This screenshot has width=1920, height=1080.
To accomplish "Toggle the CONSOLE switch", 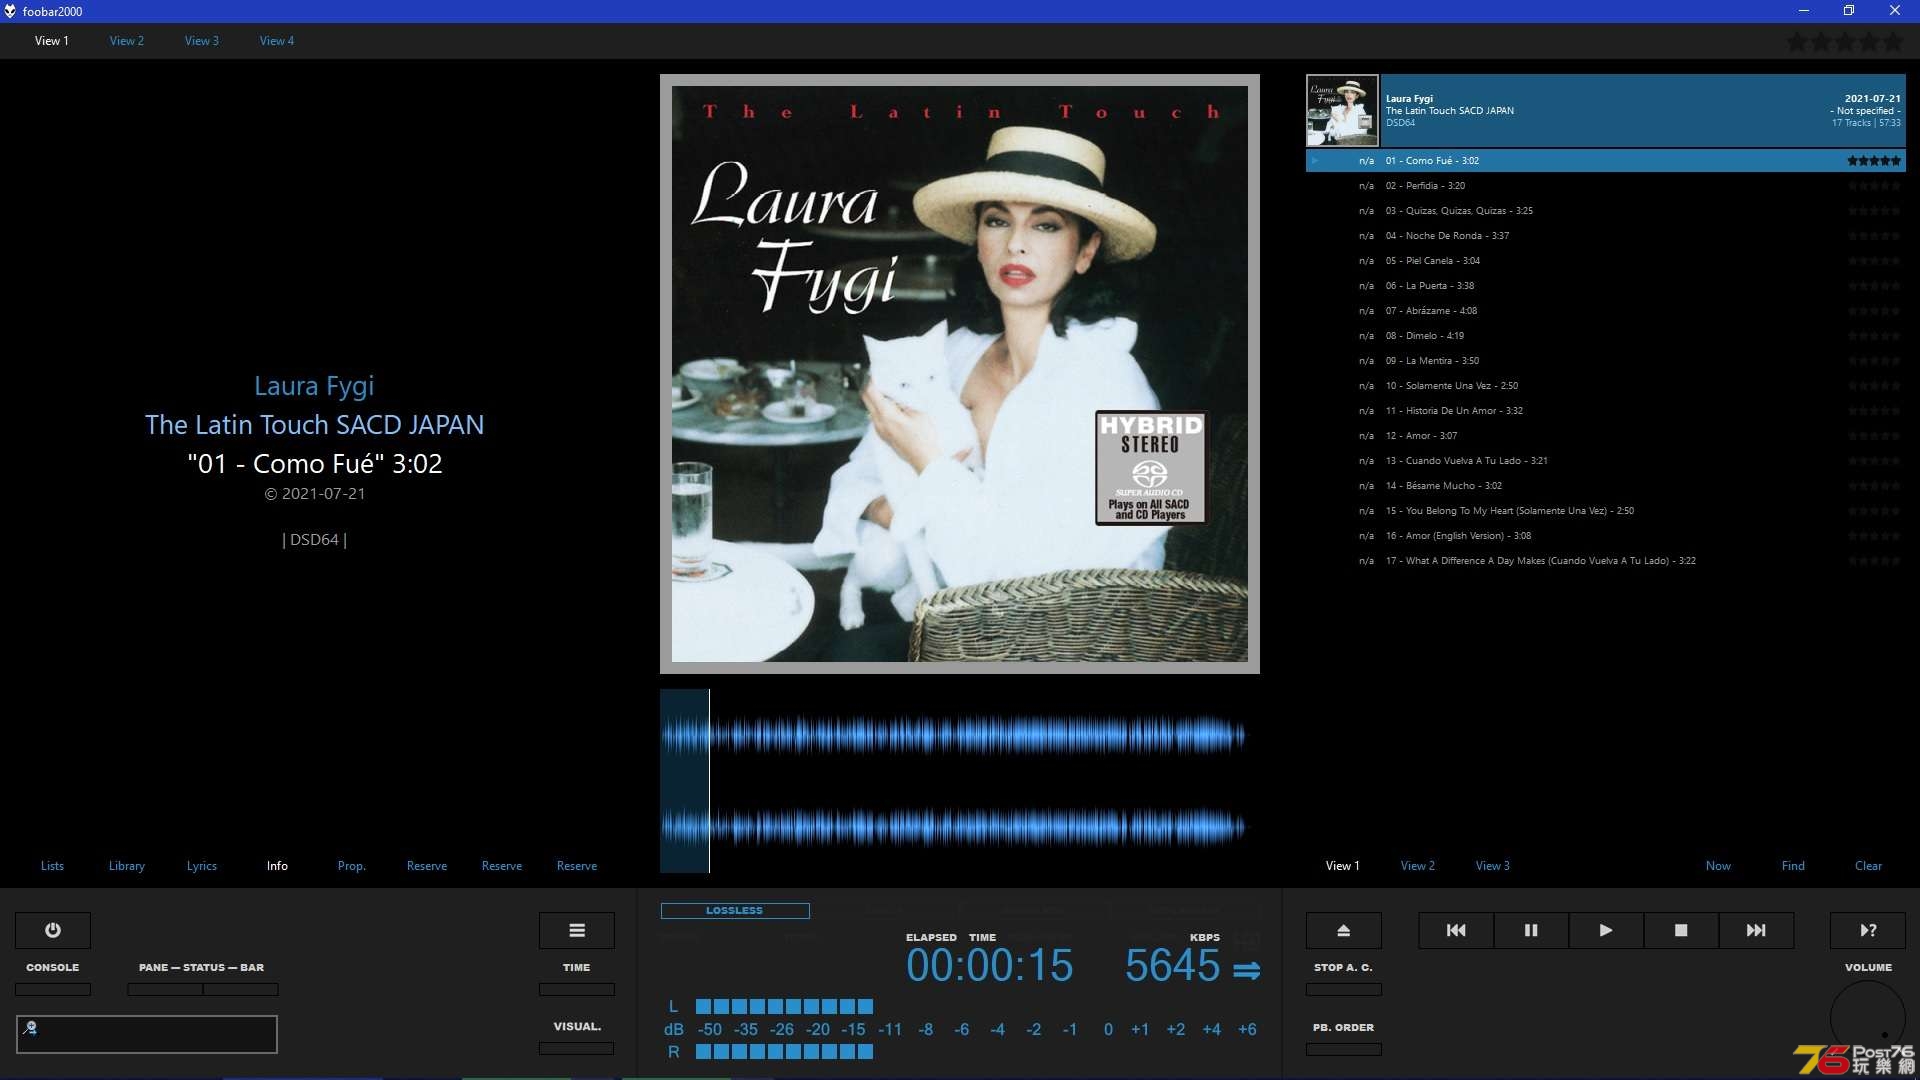I will pyautogui.click(x=53, y=989).
